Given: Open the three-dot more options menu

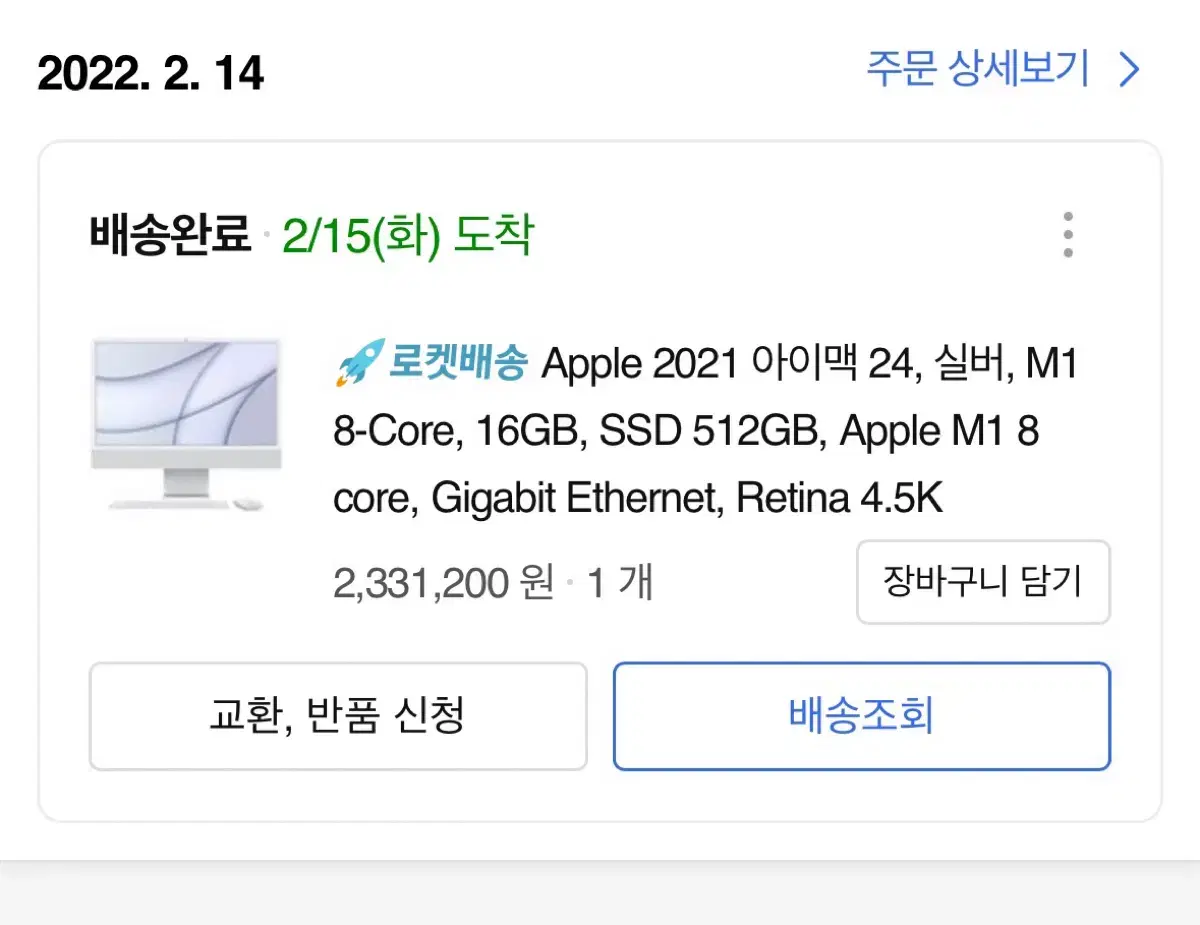Looking at the screenshot, I should click(x=1068, y=235).
